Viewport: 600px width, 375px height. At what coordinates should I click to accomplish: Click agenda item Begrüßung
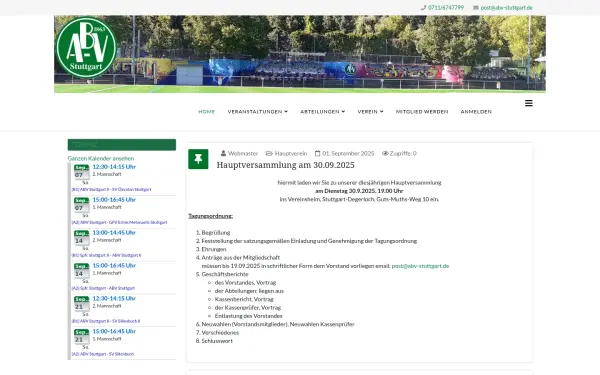point(216,233)
